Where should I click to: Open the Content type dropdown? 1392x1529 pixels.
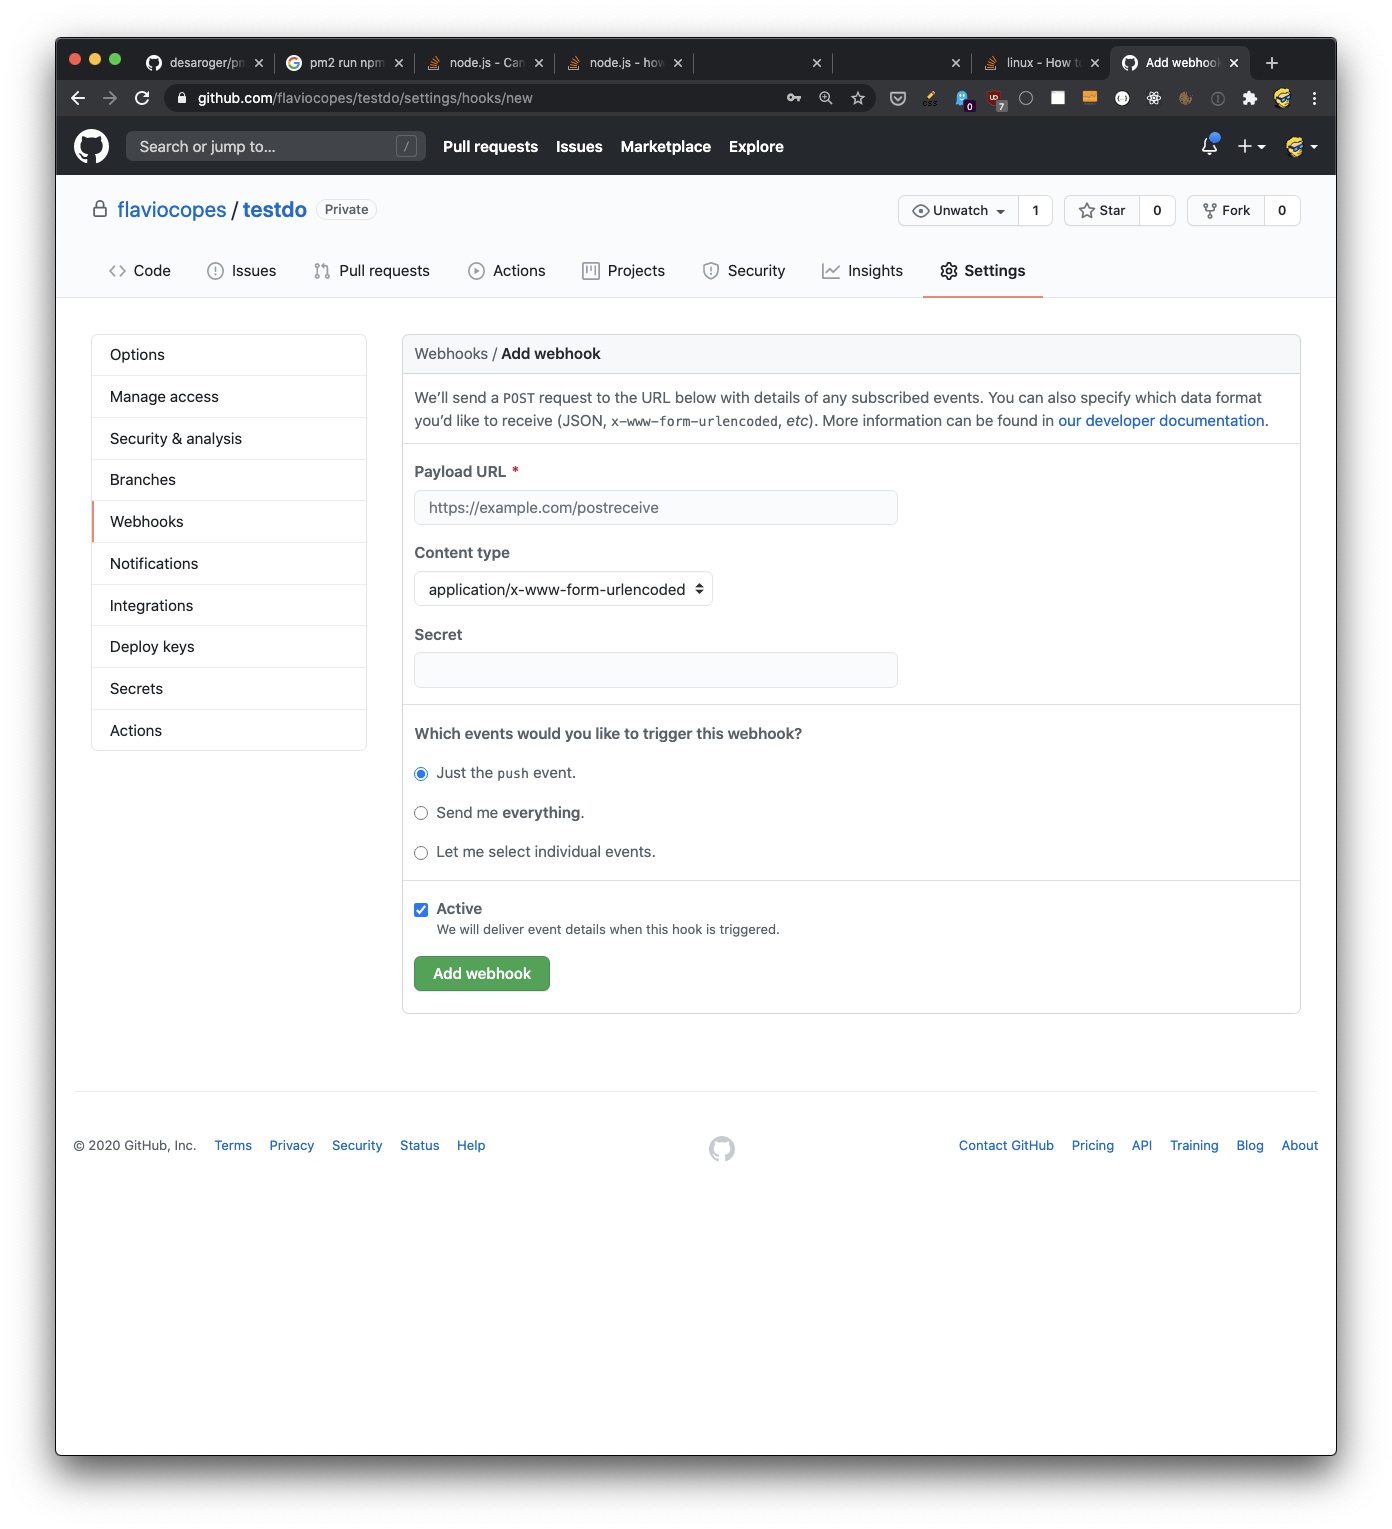coord(563,590)
